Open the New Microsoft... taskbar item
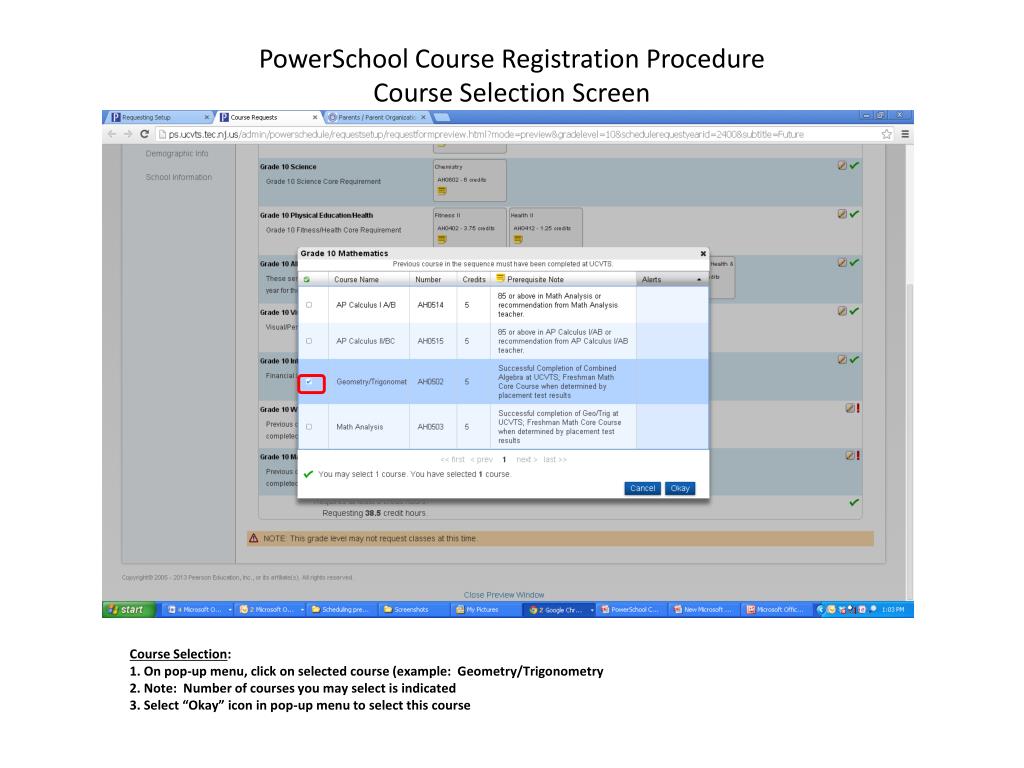This screenshot has width=1024, height=768. tap(703, 609)
